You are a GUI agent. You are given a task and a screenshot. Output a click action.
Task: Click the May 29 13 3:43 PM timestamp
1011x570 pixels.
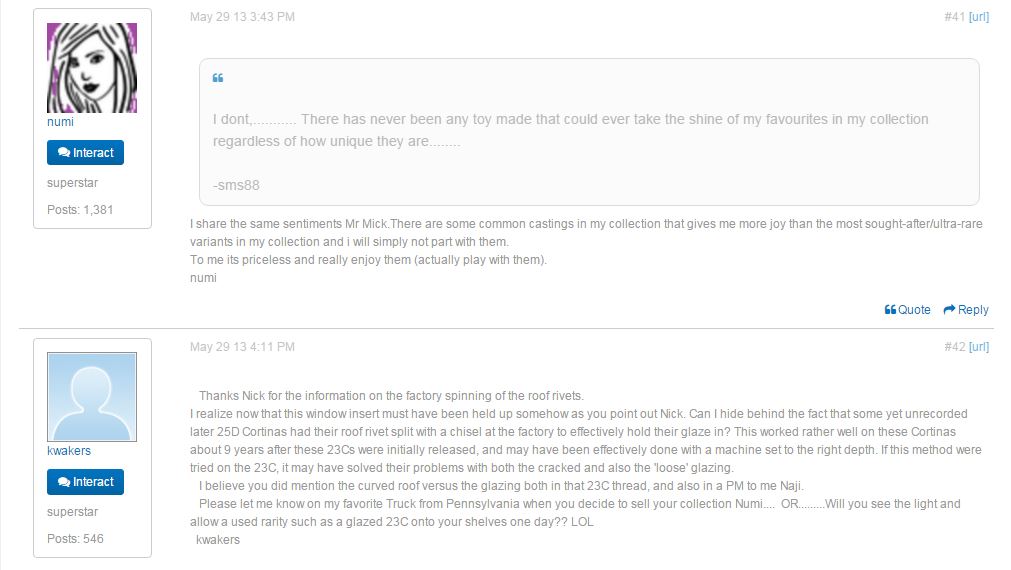click(242, 17)
